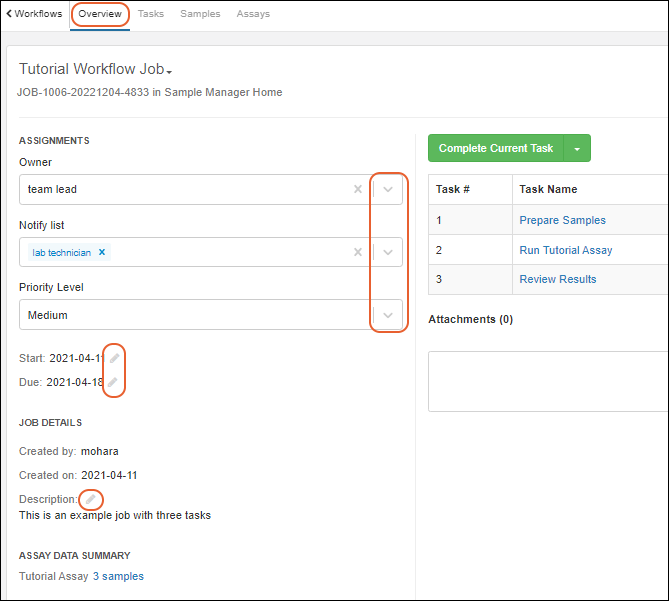Expand the Owner dropdown
The image size is (669, 601).
pyautogui.click(x=389, y=189)
